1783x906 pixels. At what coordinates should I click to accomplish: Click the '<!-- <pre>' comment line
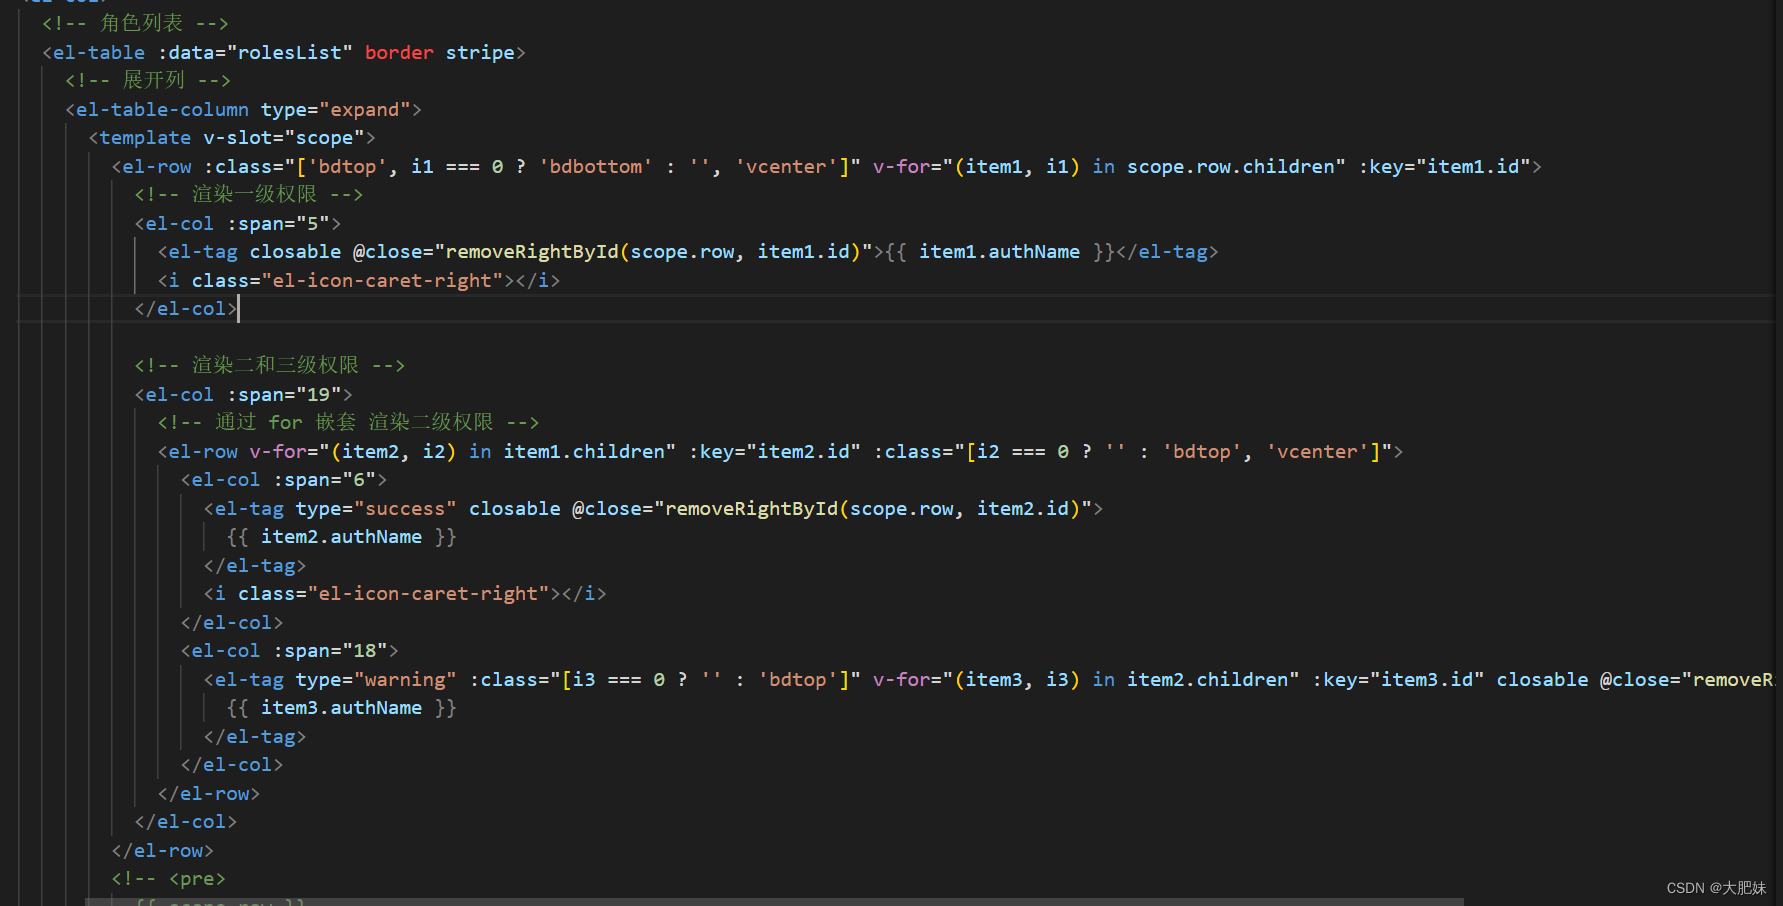[169, 878]
